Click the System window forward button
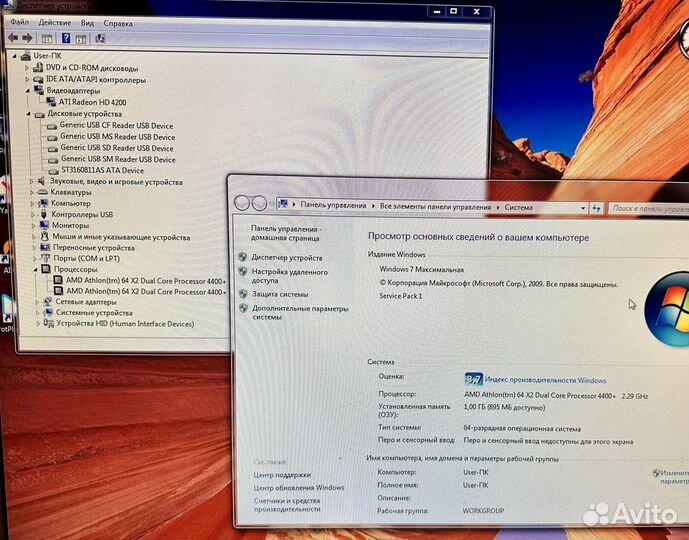This screenshot has width=689, height=540. click(x=259, y=203)
